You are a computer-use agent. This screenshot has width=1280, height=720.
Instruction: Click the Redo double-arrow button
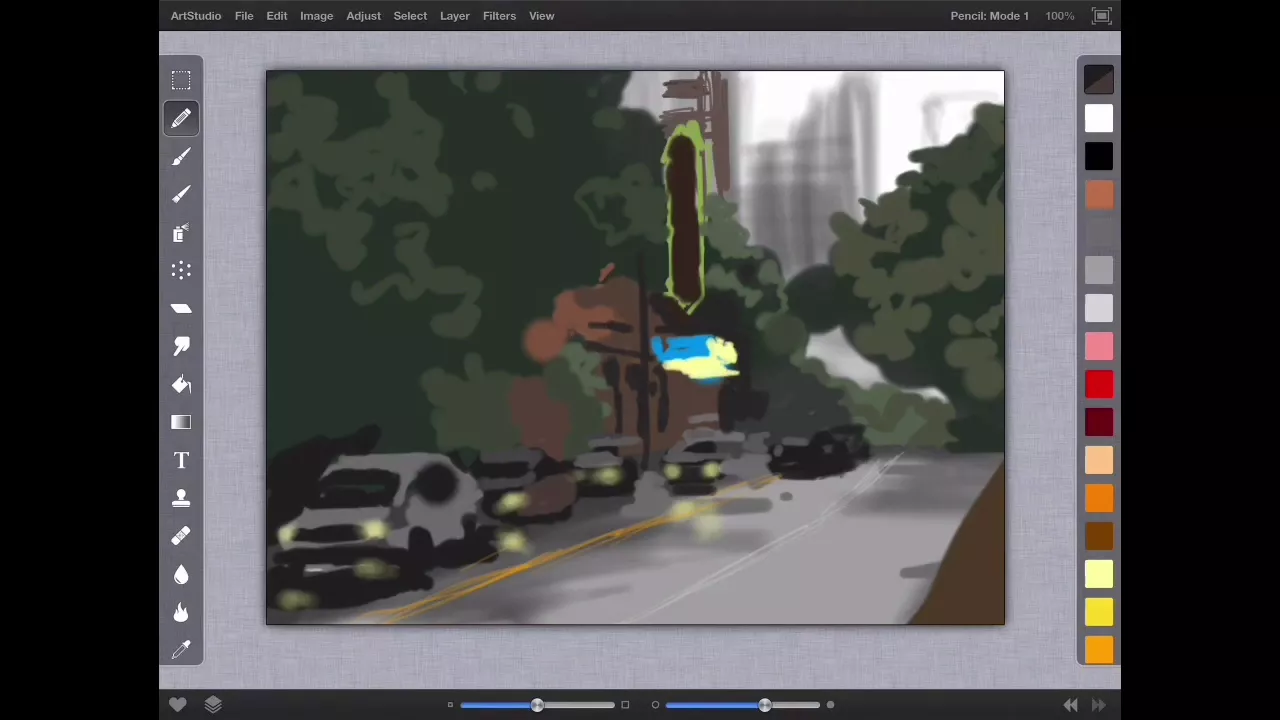tap(1099, 705)
